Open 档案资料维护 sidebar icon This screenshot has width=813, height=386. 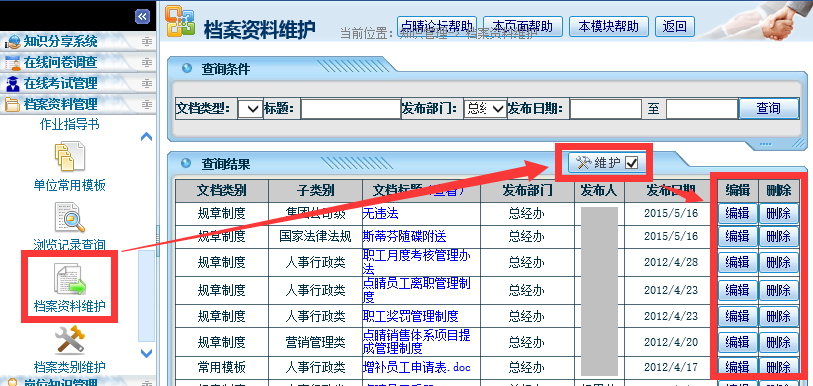click(69, 279)
